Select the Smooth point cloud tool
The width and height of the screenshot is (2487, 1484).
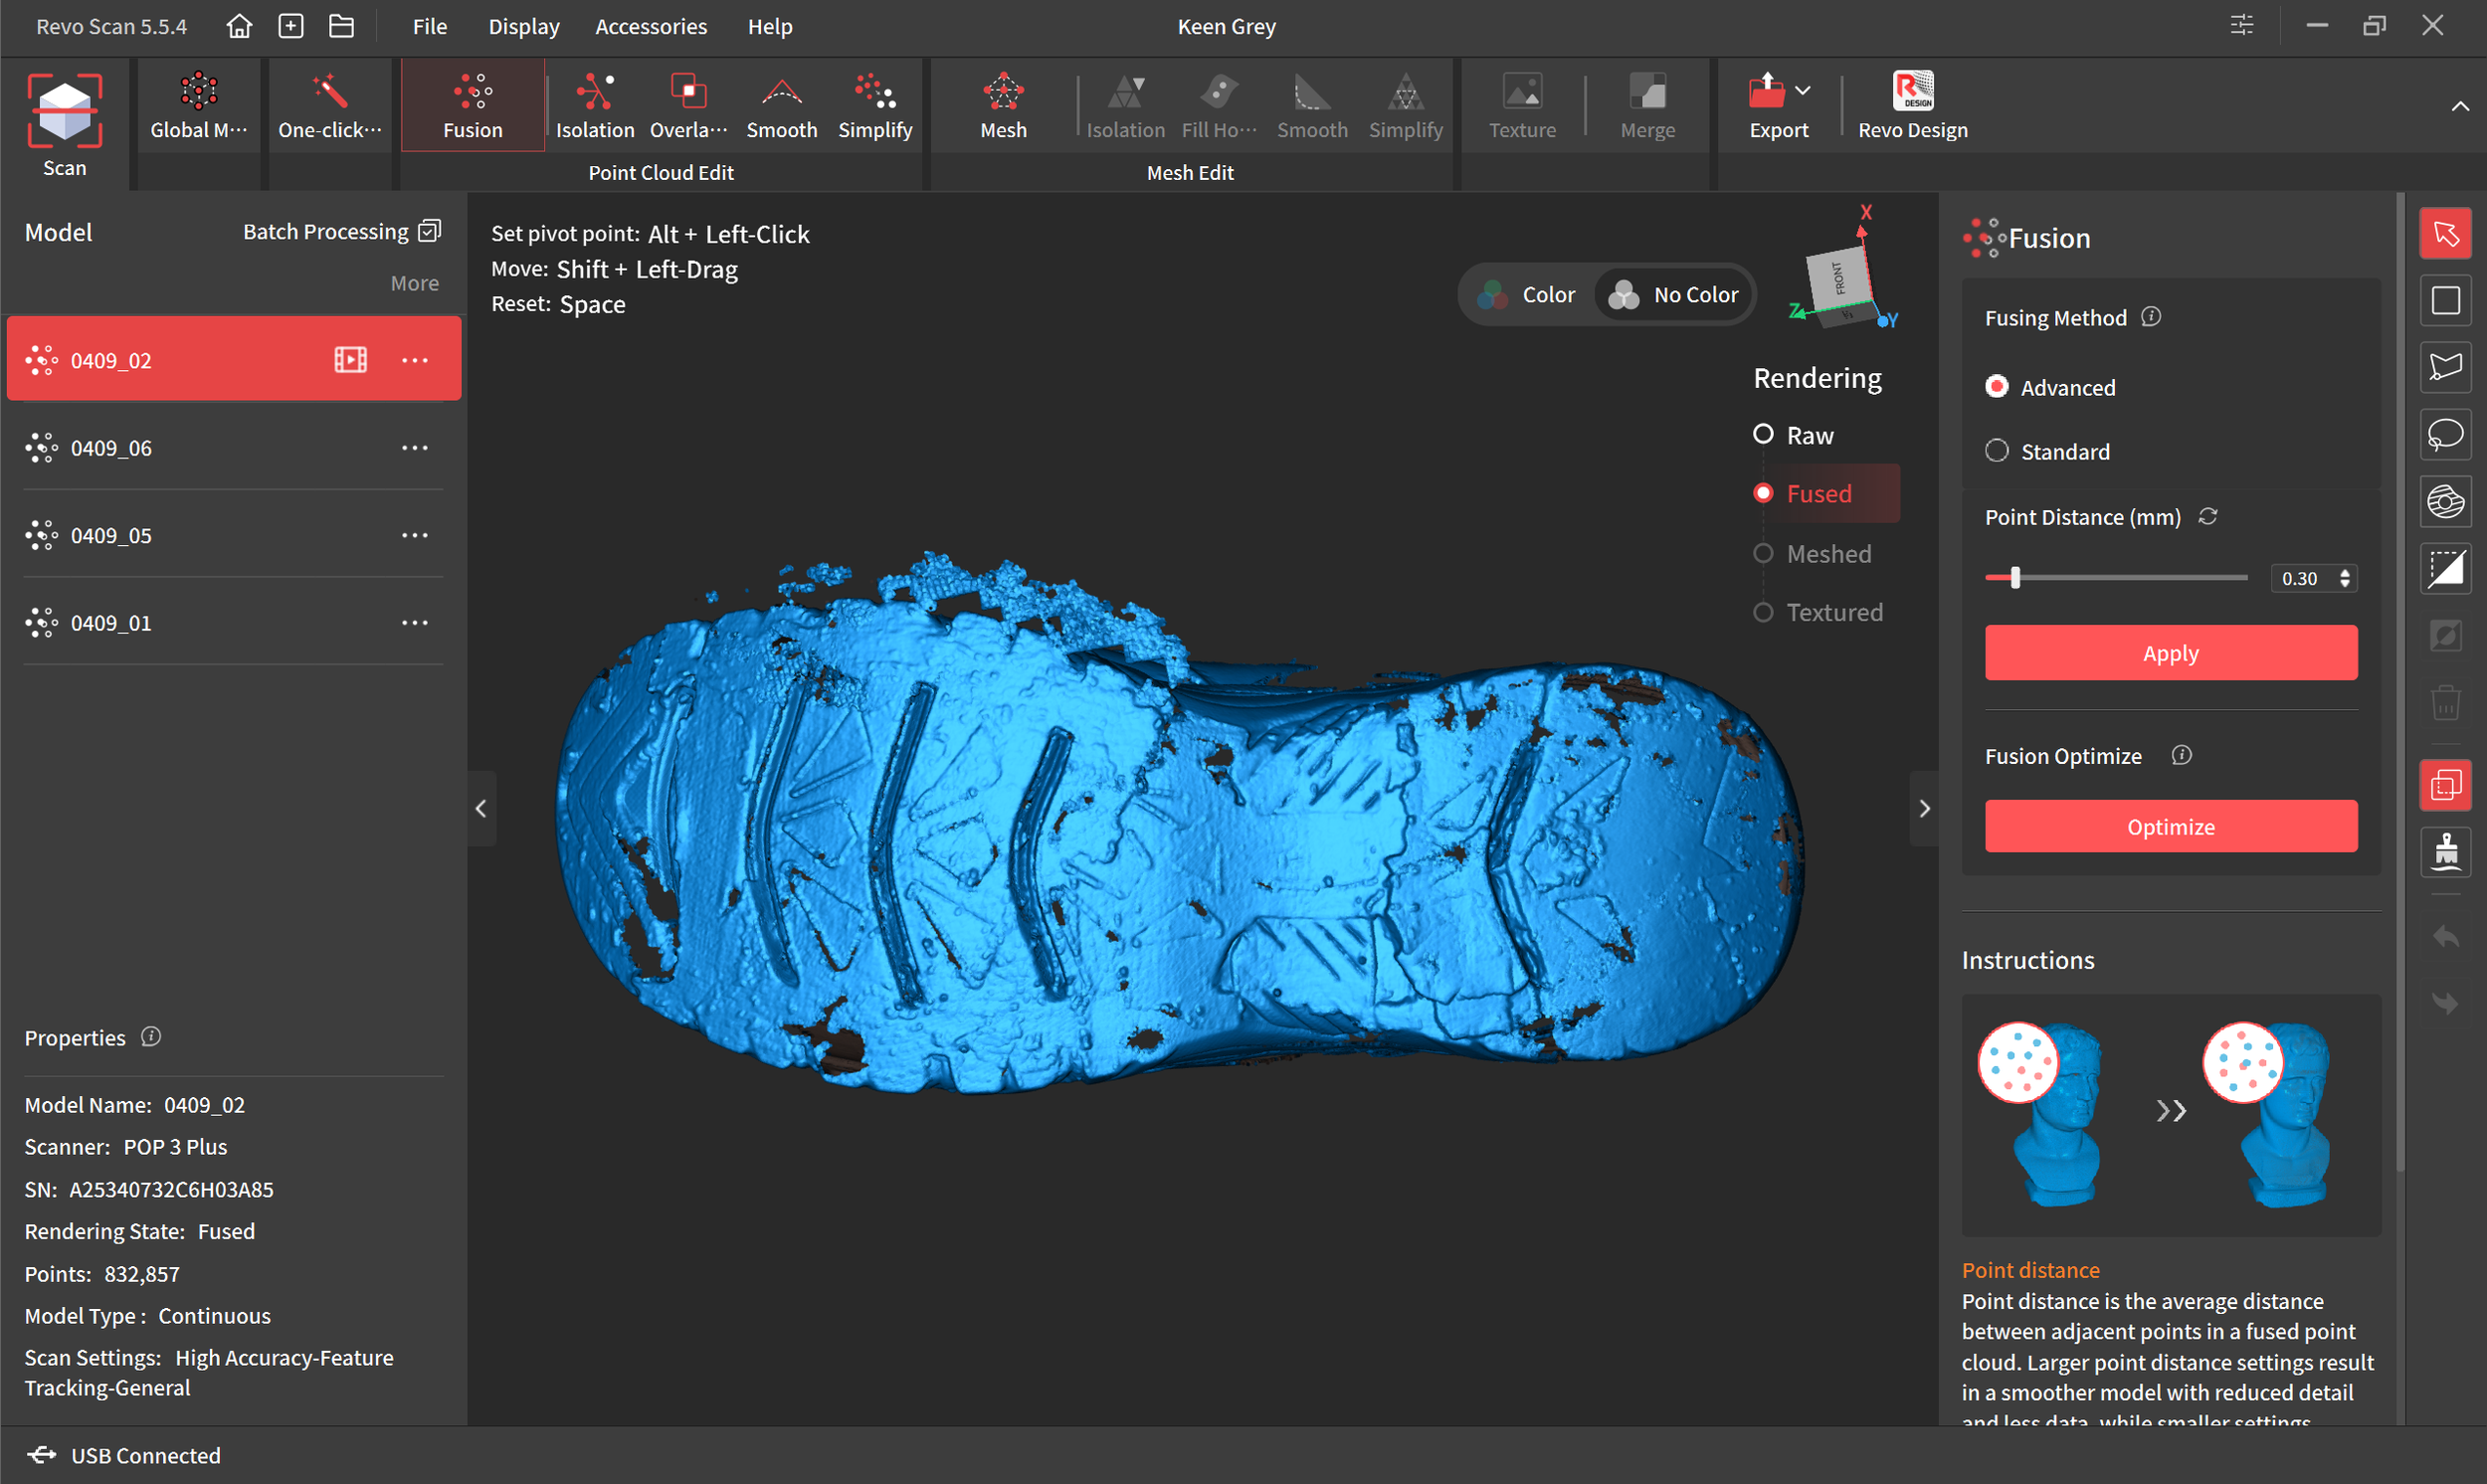(x=781, y=105)
